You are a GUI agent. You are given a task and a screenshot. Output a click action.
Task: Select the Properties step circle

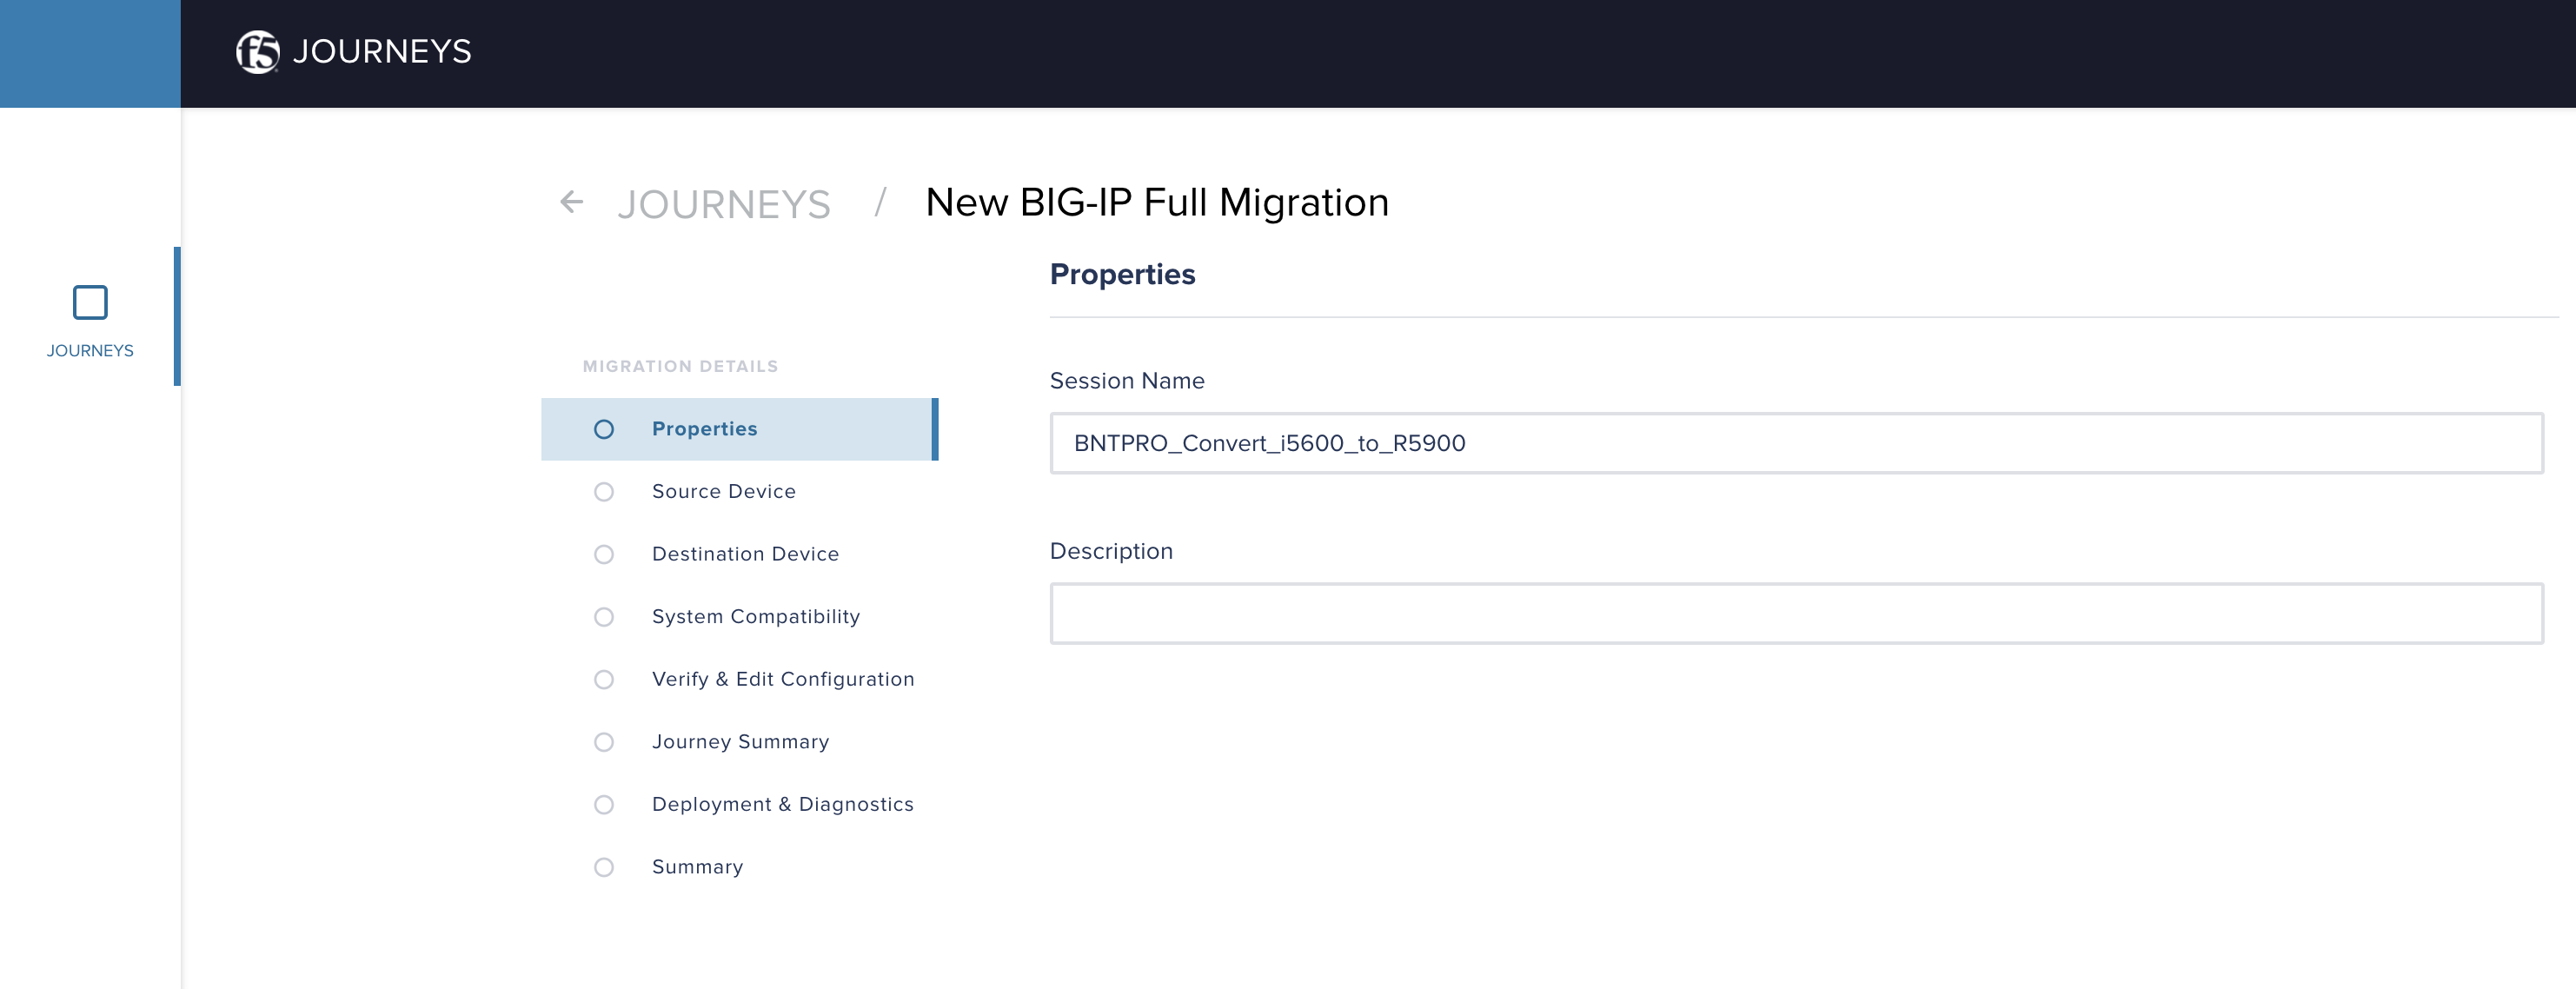coord(603,429)
